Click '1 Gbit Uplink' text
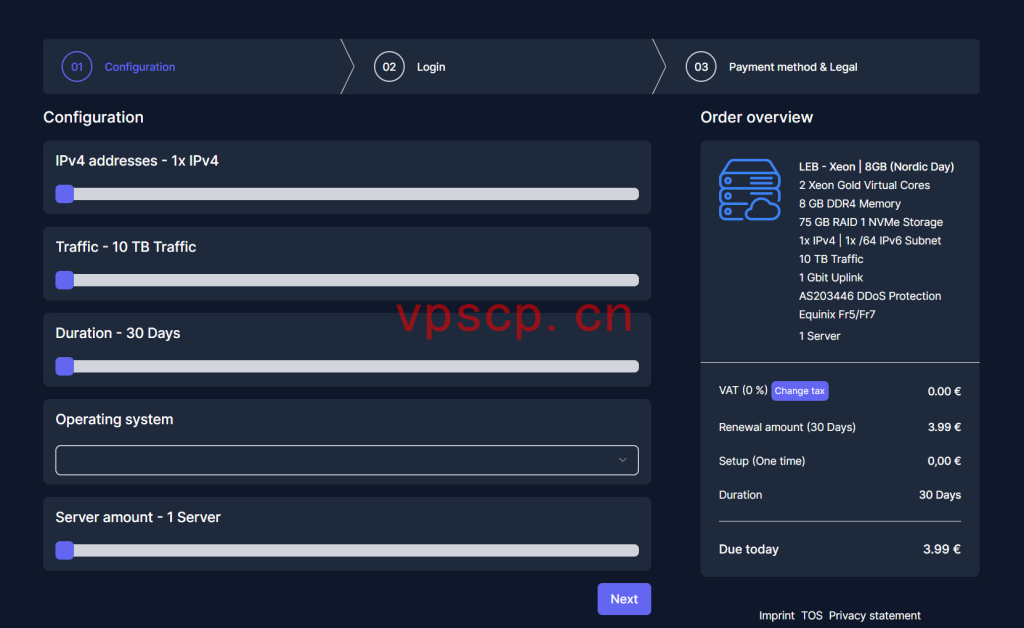This screenshot has width=1024, height=628. [831, 277]
